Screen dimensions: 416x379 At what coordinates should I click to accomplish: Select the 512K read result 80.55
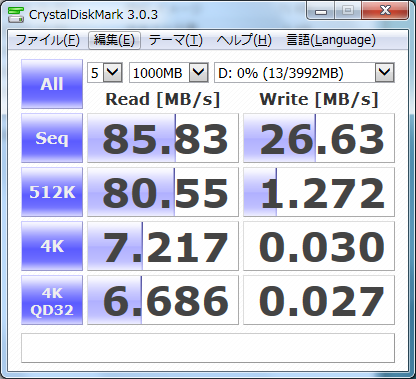[x=163, y=192]
